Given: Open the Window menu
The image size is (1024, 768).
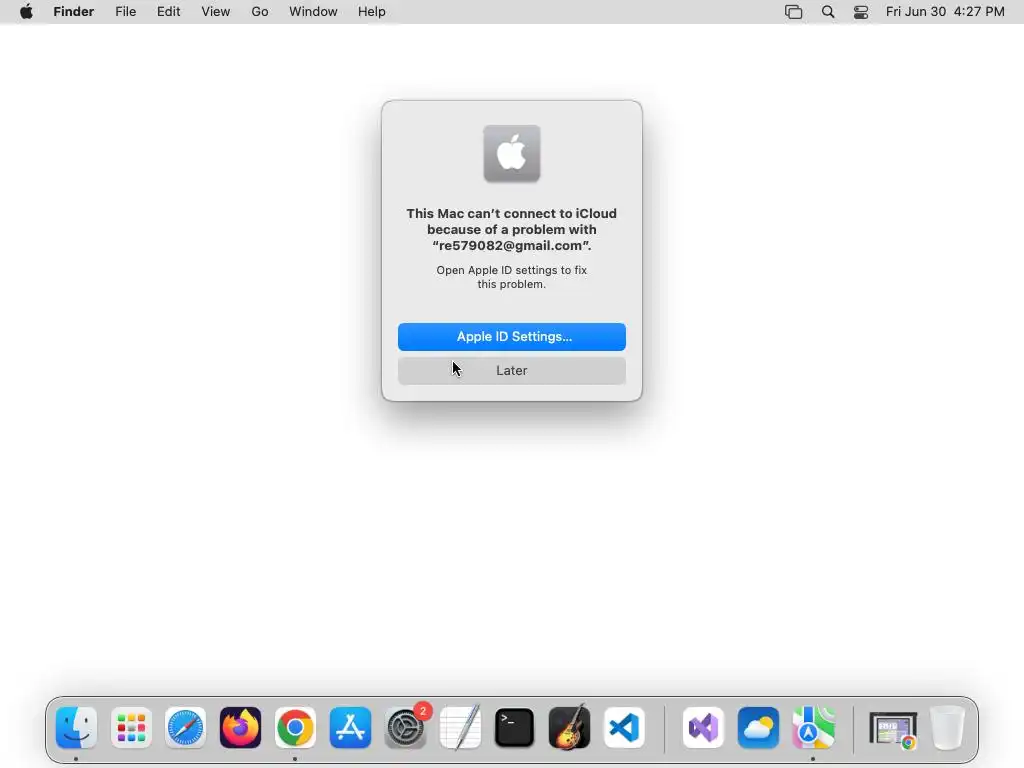Looking at the screenshot, I should 313,12.
